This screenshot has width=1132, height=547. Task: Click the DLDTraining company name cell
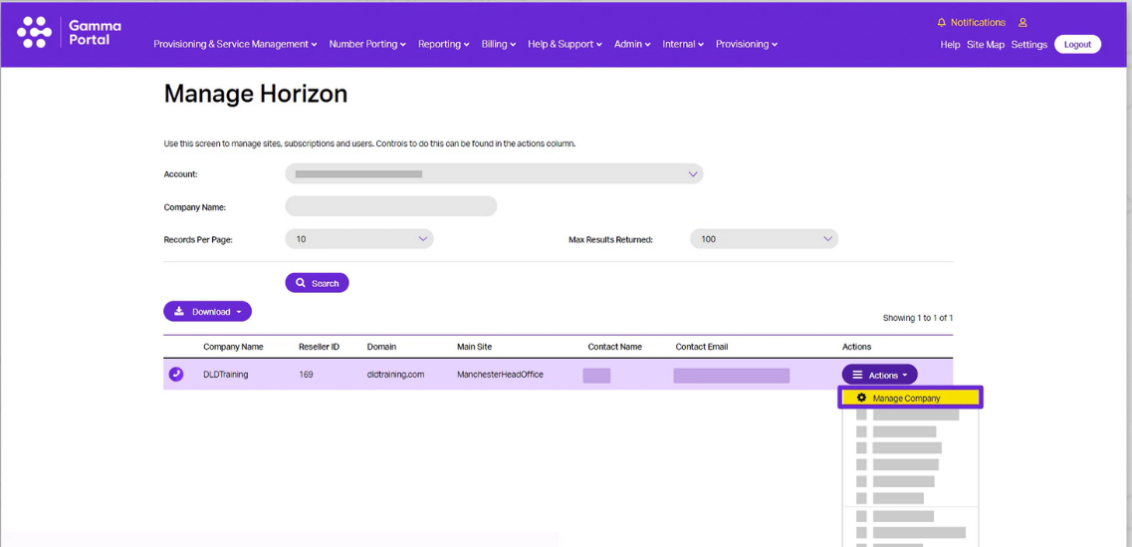[x=226, y=375]
